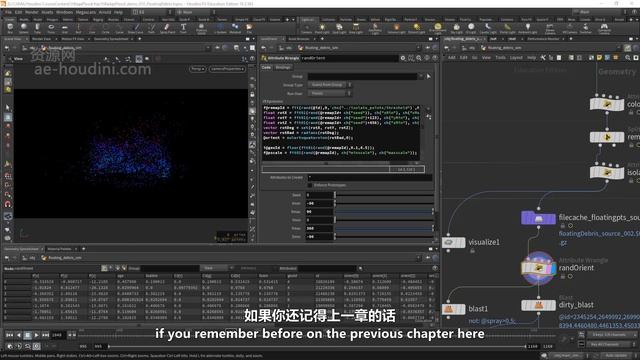Select the File shelf tool
Image resolution: width=640 pixels, height=360 pixels.
pos(249,28)
